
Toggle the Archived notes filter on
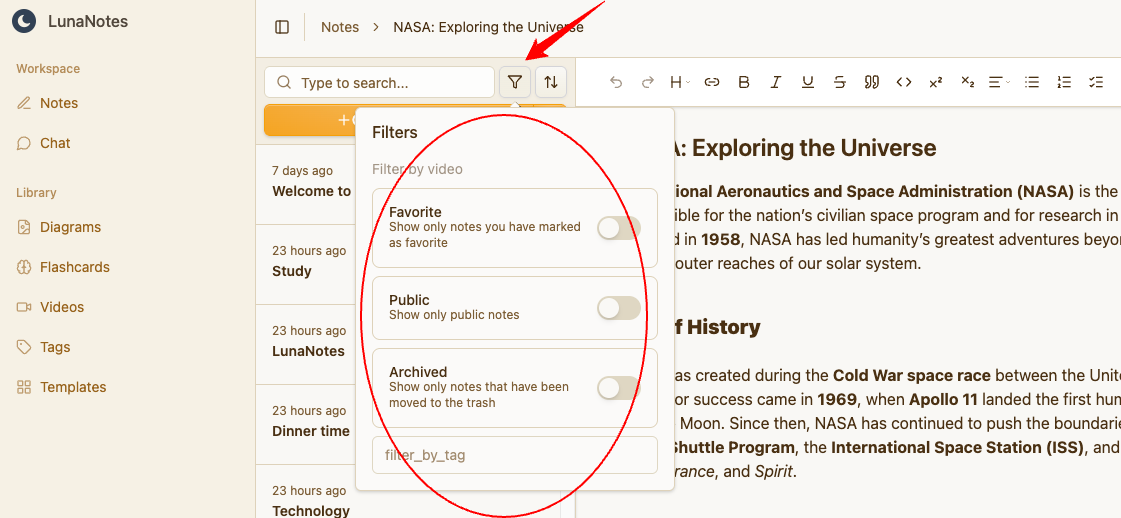[618, 388]
